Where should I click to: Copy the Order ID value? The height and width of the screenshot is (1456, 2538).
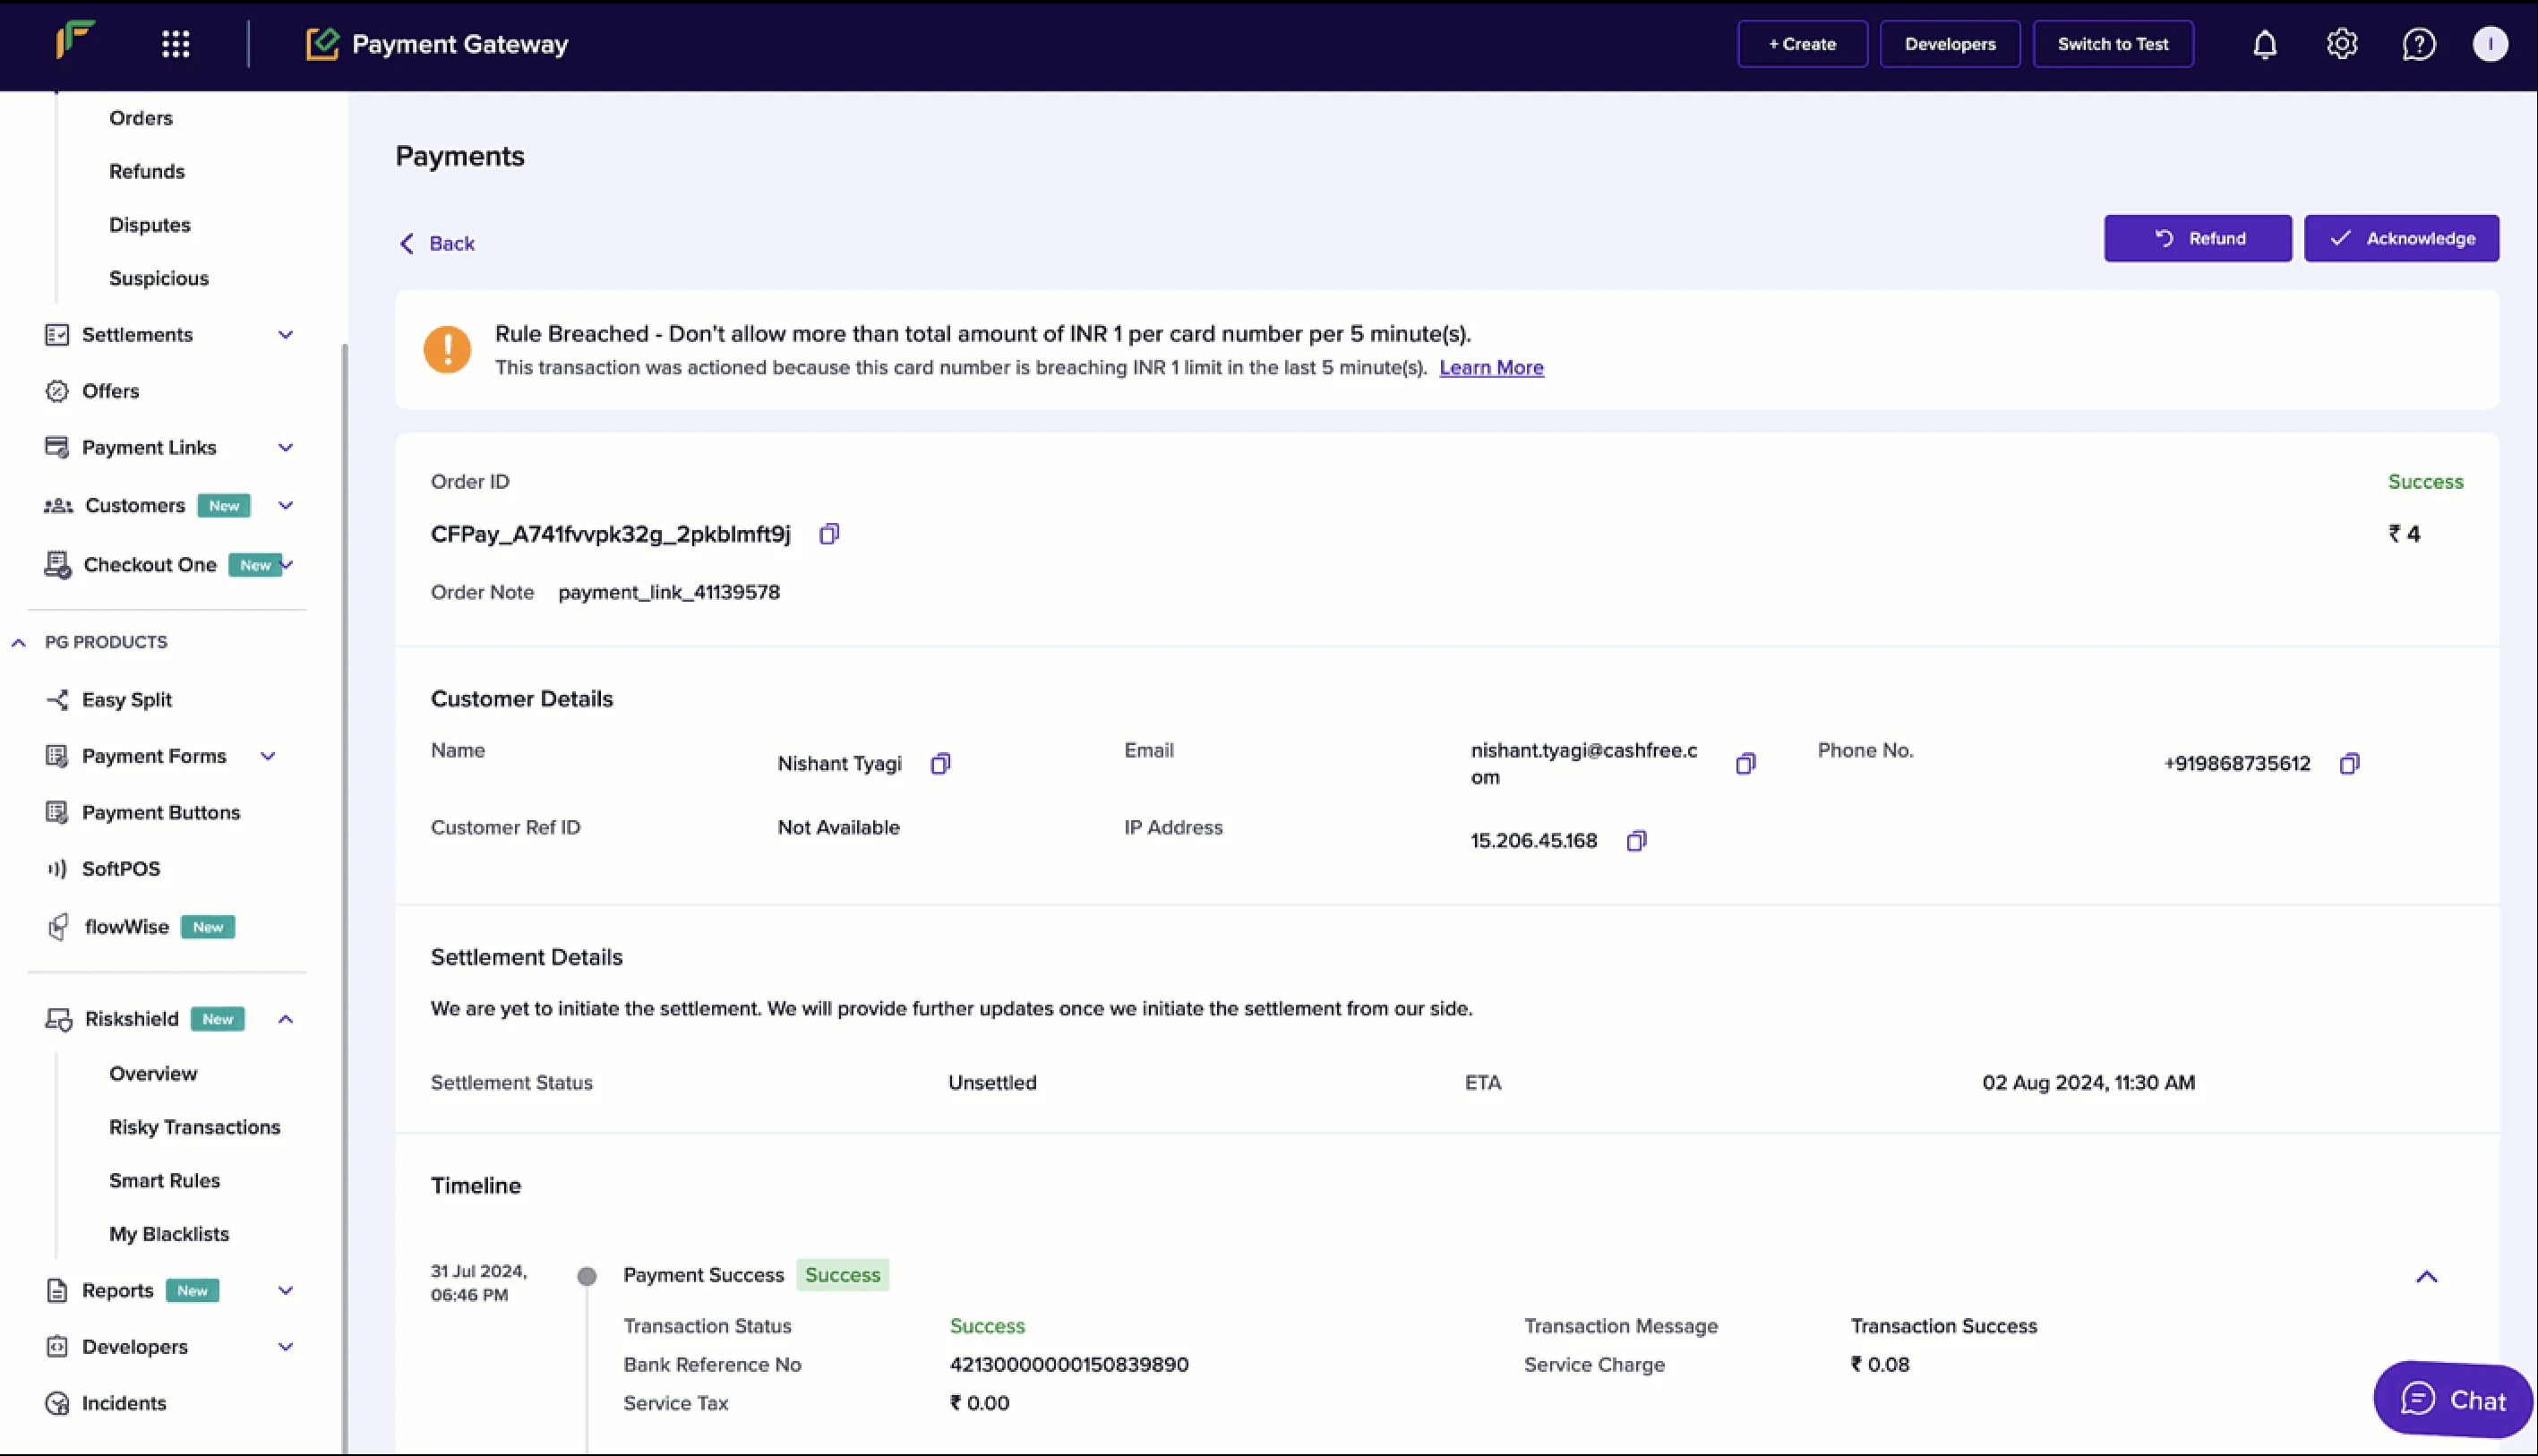(x=828, y=534)
